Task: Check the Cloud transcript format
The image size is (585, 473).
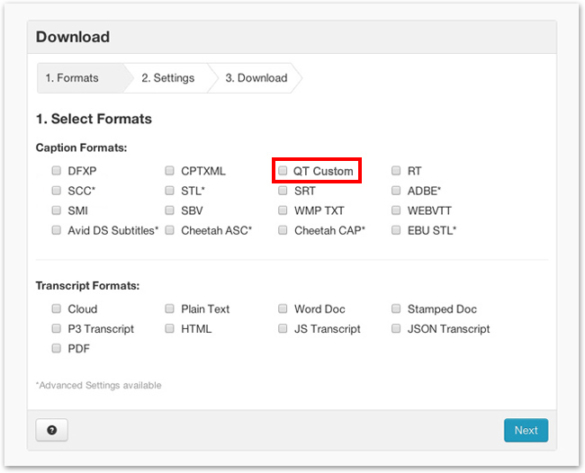Action: [x=56, y=308]
